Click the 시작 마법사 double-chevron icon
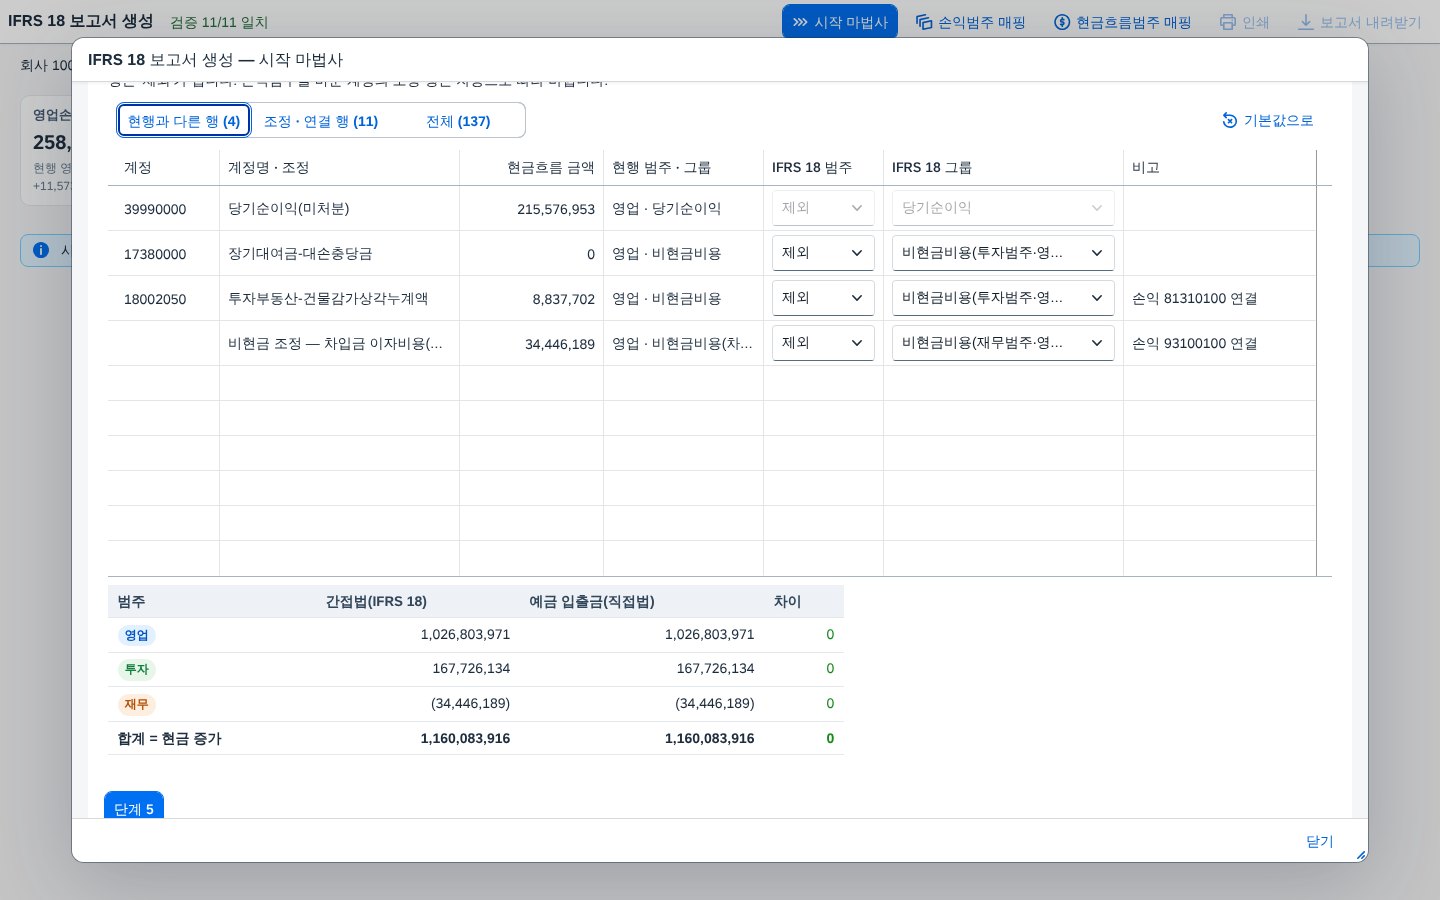1440x900 pixels. [800, 22]
